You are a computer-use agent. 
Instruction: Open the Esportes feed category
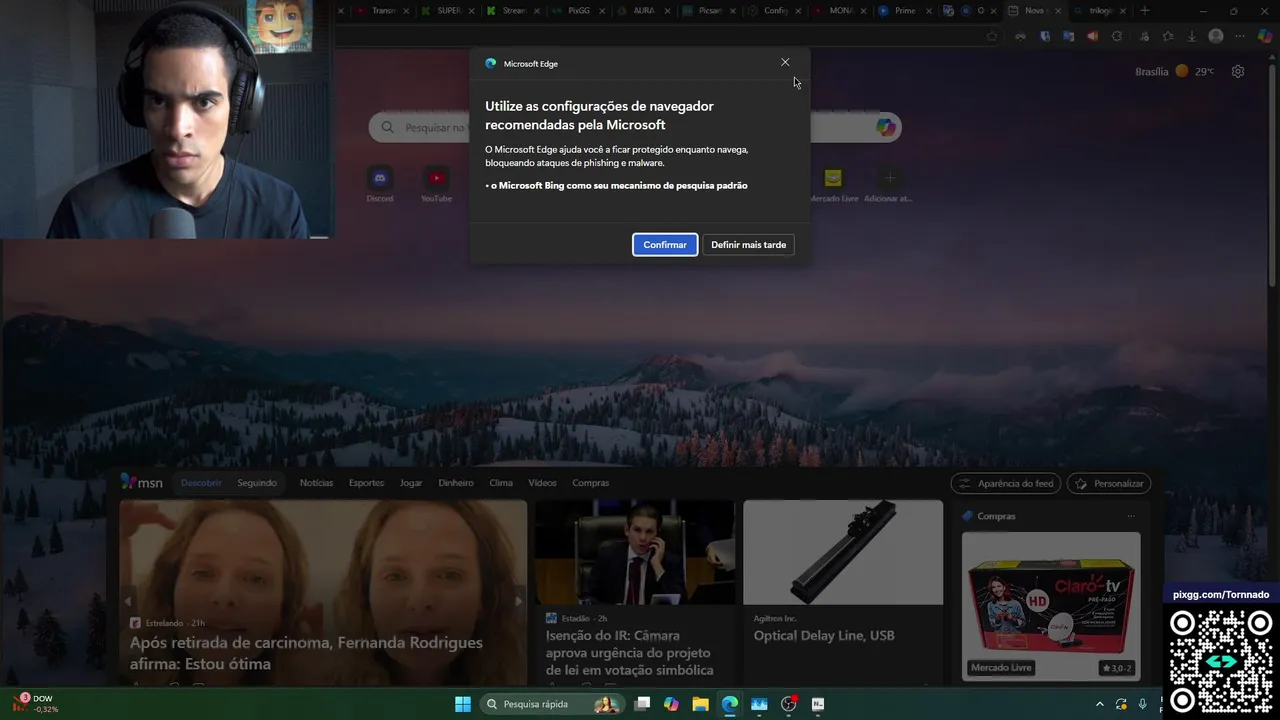[x=366, y=483]
